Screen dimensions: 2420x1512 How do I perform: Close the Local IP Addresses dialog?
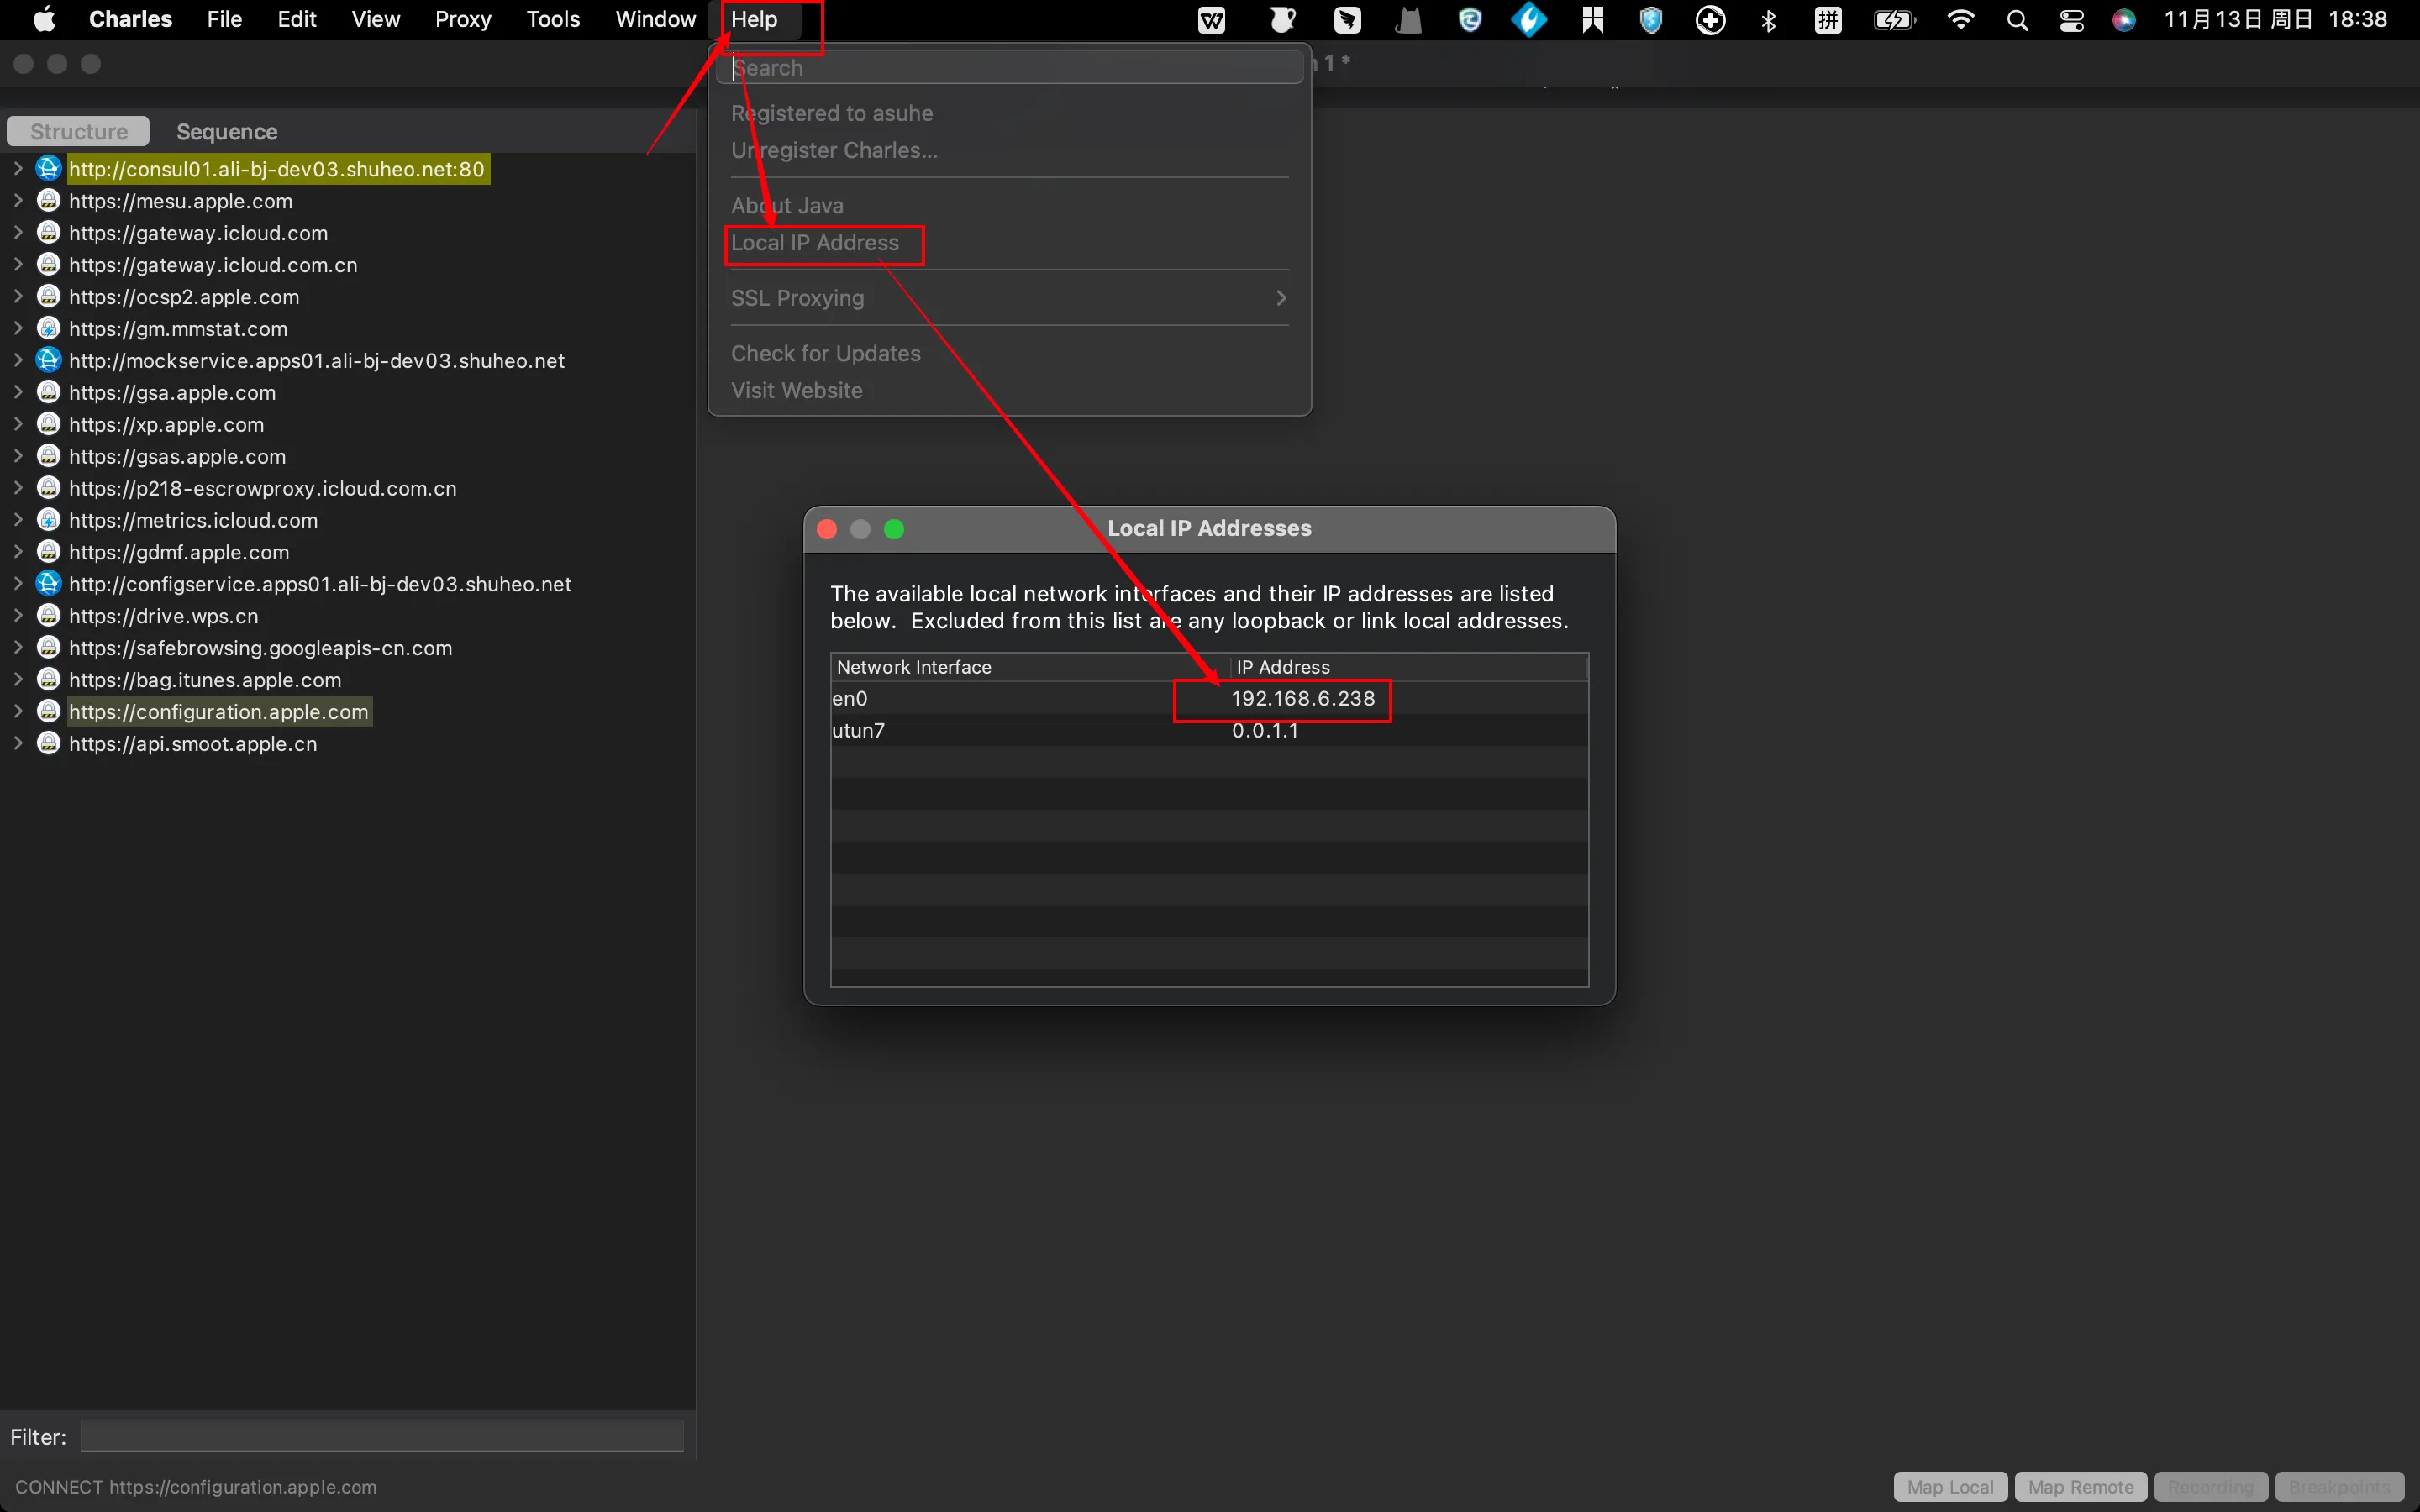pyautogui.click(x=827, y=529)
